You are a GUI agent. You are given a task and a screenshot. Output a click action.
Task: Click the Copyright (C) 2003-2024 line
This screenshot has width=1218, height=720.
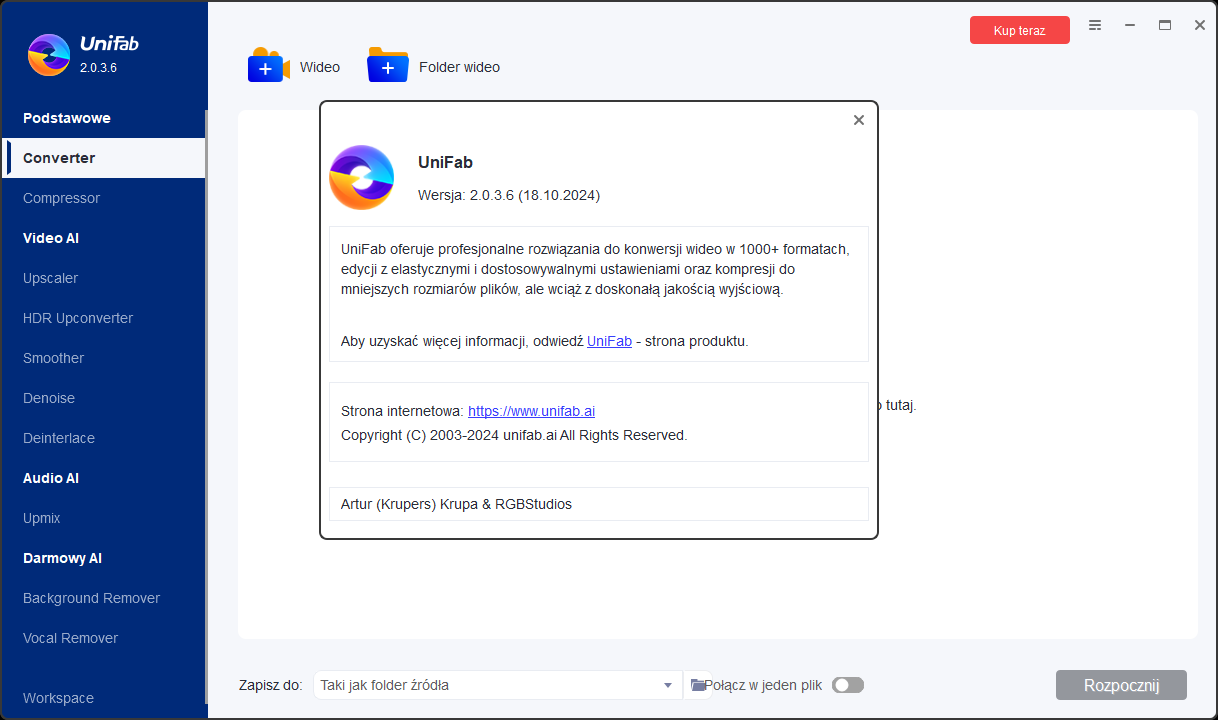pyautogui.click(x=514, y=435)
